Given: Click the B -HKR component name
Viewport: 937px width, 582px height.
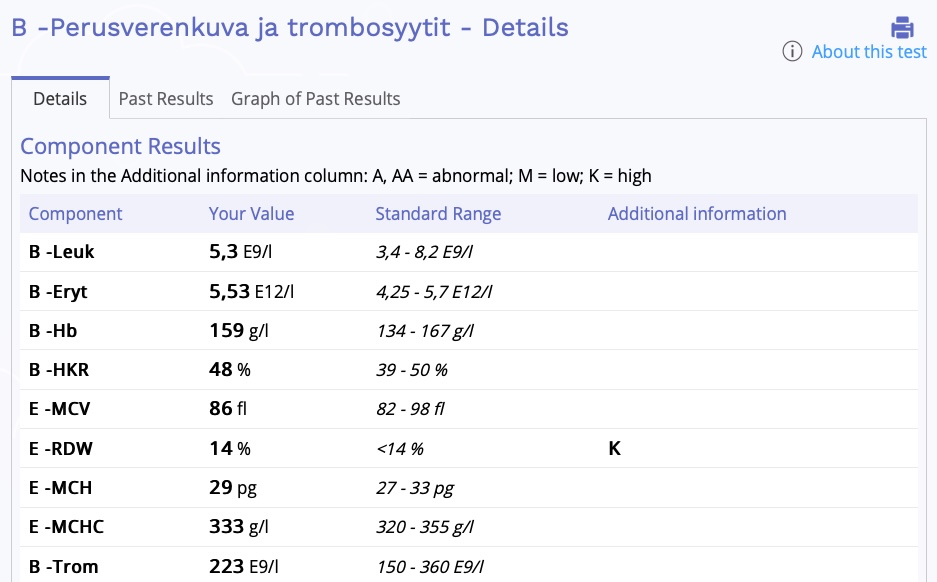Looking at the screenshot, I should point(59,370).
